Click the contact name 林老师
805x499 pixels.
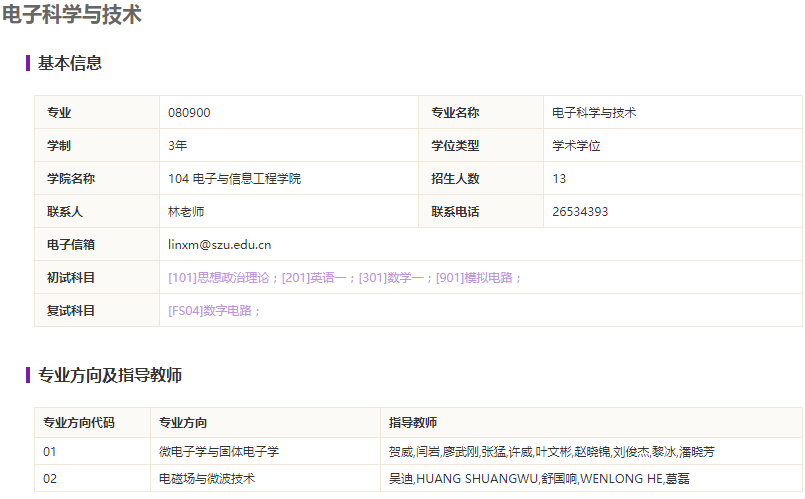coord(186,212)
